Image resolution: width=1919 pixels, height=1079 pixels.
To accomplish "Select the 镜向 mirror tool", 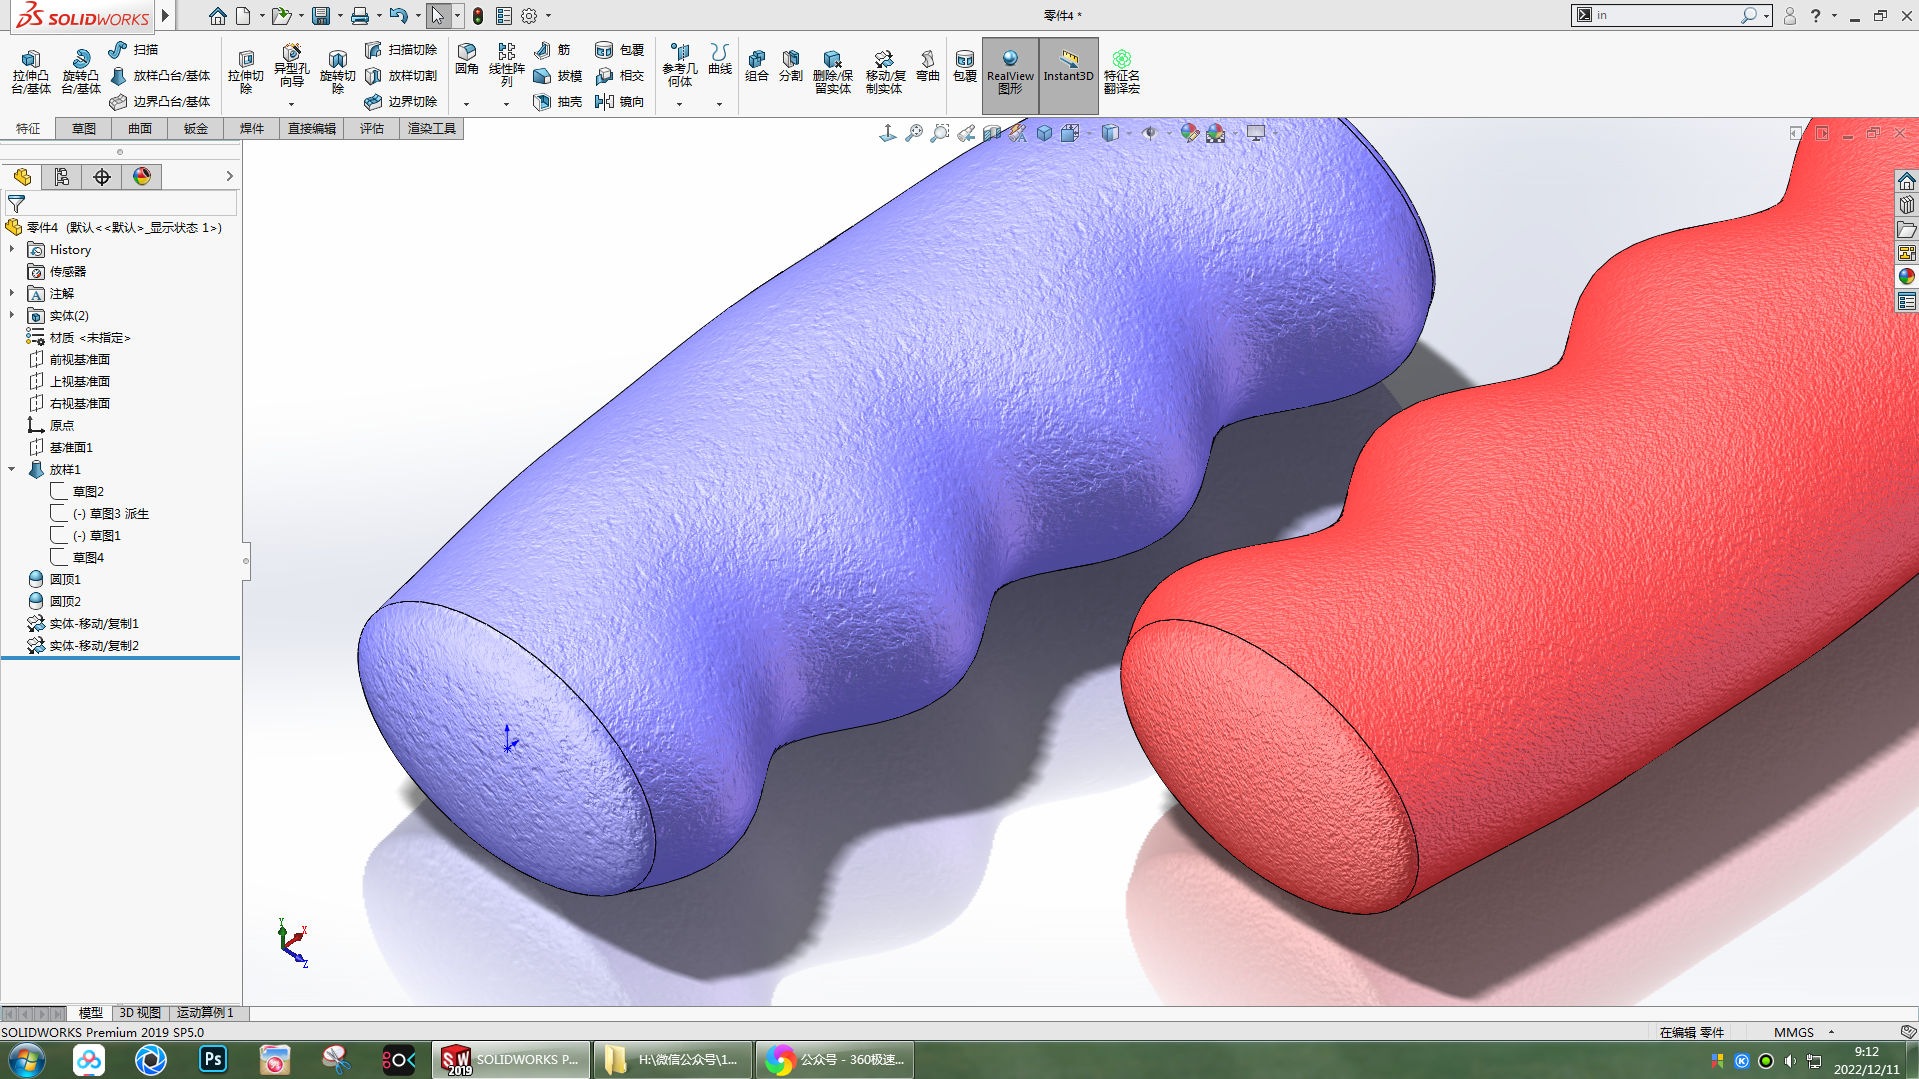I will tap(620, 102).
